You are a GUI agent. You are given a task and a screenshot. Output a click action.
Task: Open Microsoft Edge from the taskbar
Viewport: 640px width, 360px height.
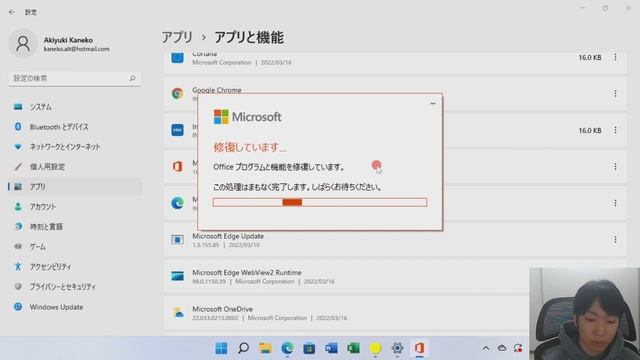click(x=287, y=348)
